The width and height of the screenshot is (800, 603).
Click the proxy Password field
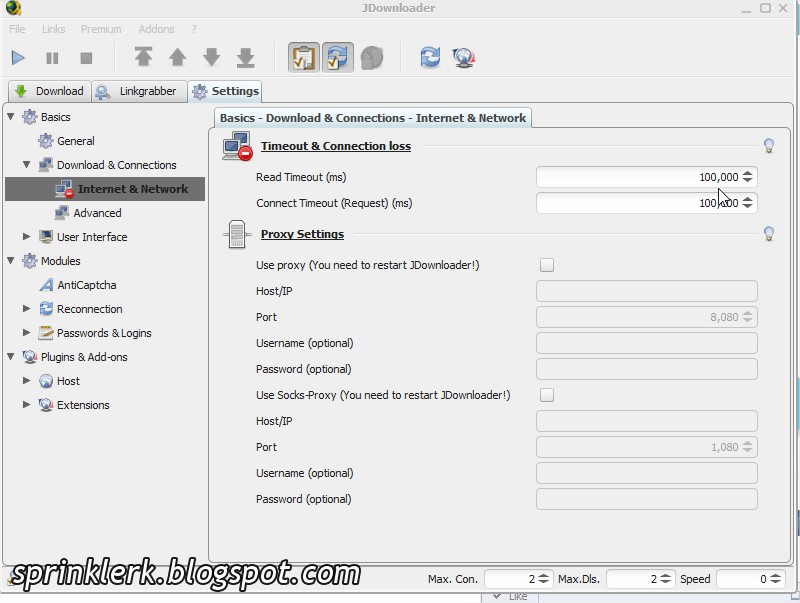647,369
